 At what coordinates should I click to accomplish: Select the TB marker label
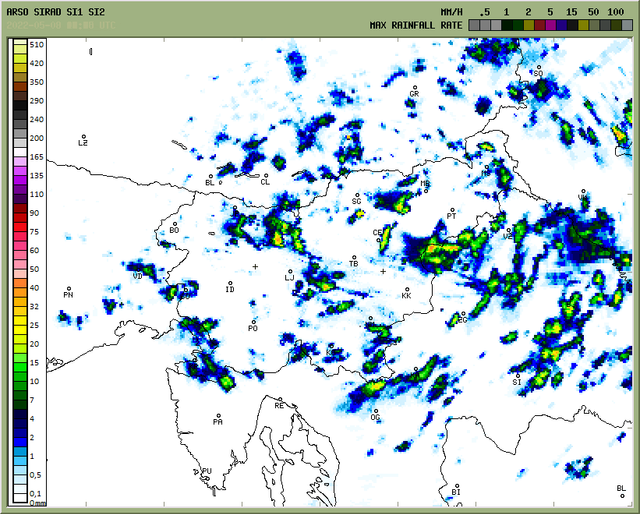[353, 264]
